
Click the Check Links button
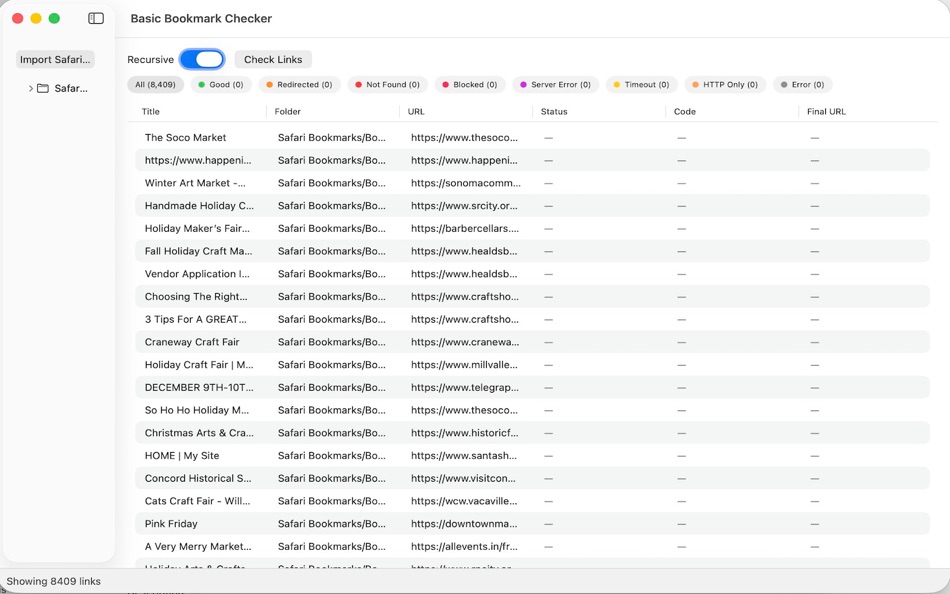tap(273, 59)
